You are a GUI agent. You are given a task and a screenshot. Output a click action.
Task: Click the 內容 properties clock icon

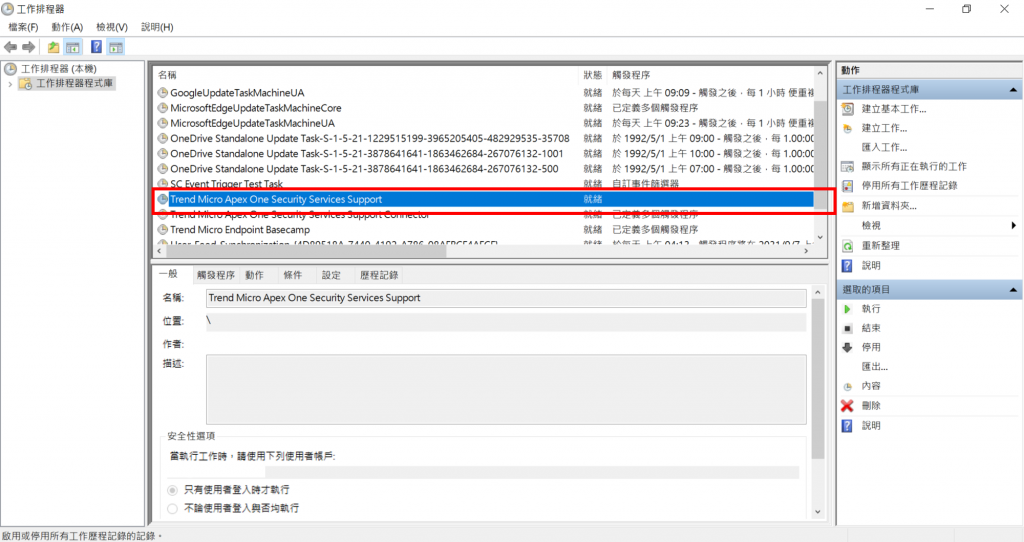[x=848, y=387]
